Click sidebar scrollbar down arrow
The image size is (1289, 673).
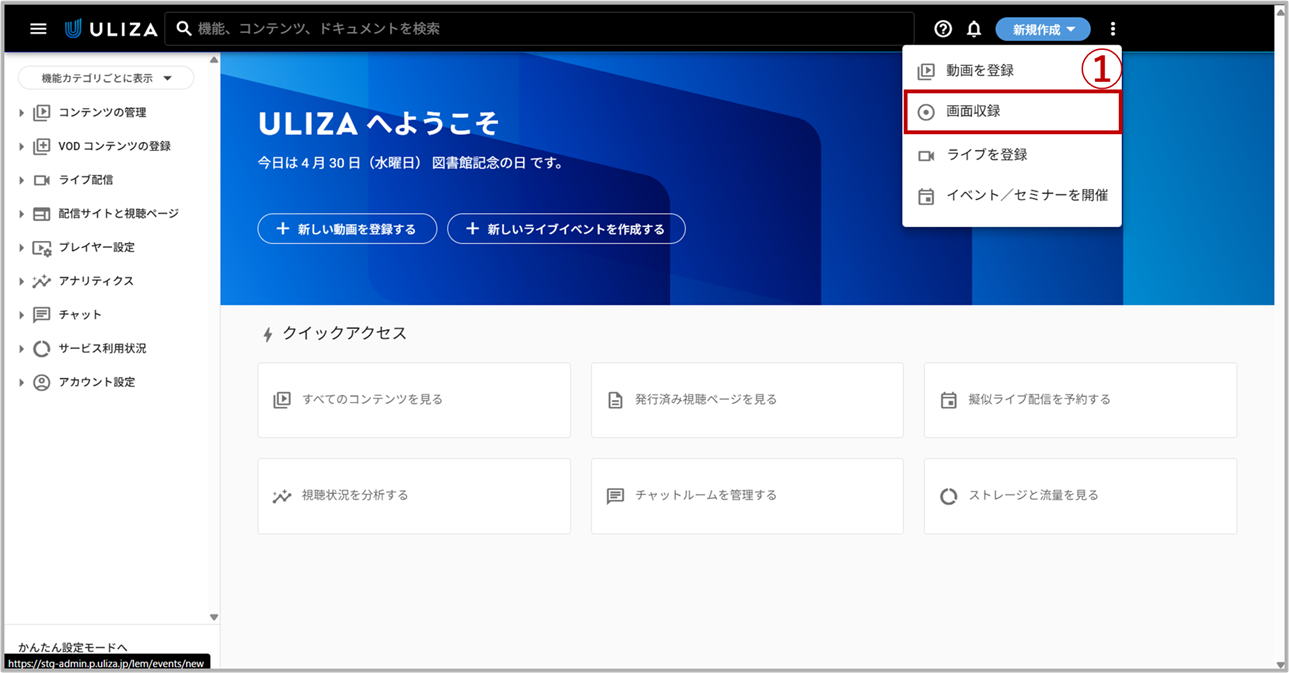coord(214,617)
